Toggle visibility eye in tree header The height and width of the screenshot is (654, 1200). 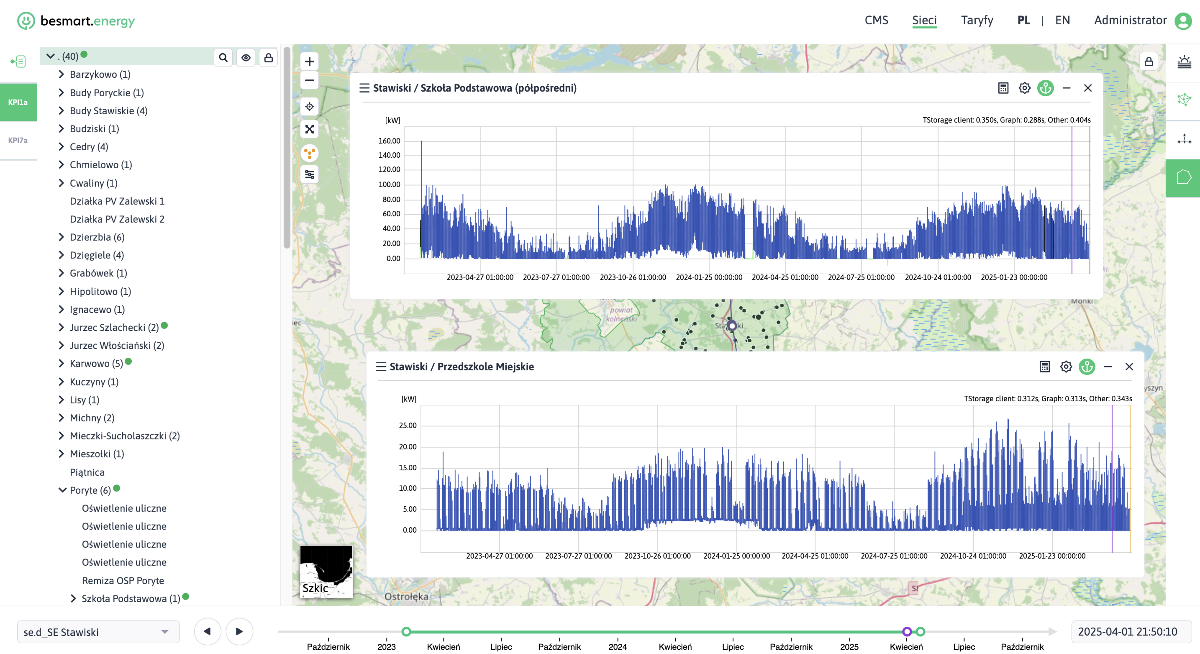click(246, 57)
